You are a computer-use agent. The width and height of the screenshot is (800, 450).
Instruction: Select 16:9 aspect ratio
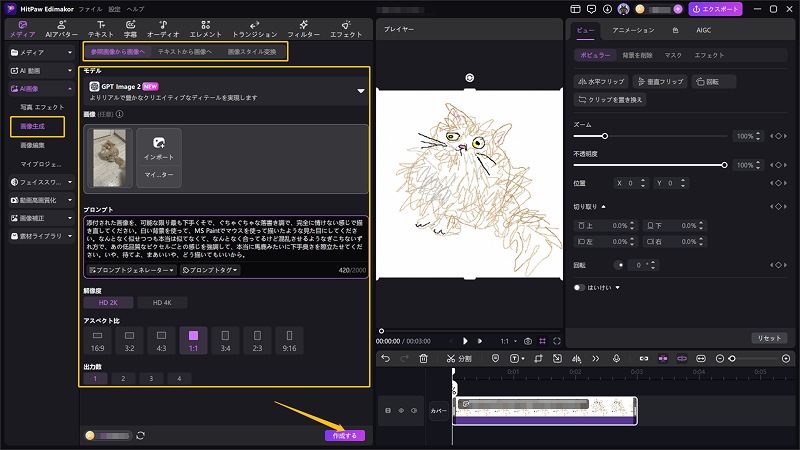point(97,341)
